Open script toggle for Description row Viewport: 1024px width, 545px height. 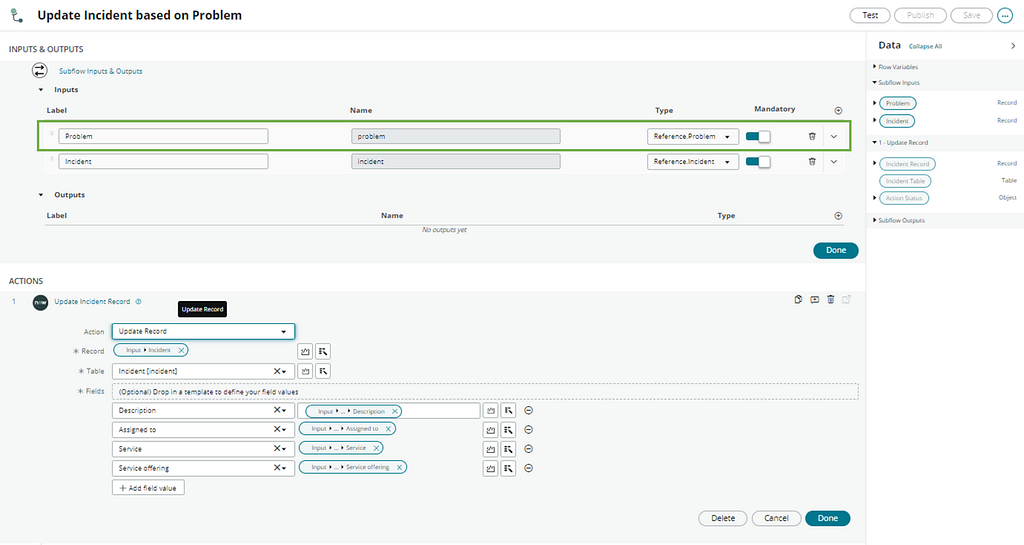coord(490,411)
